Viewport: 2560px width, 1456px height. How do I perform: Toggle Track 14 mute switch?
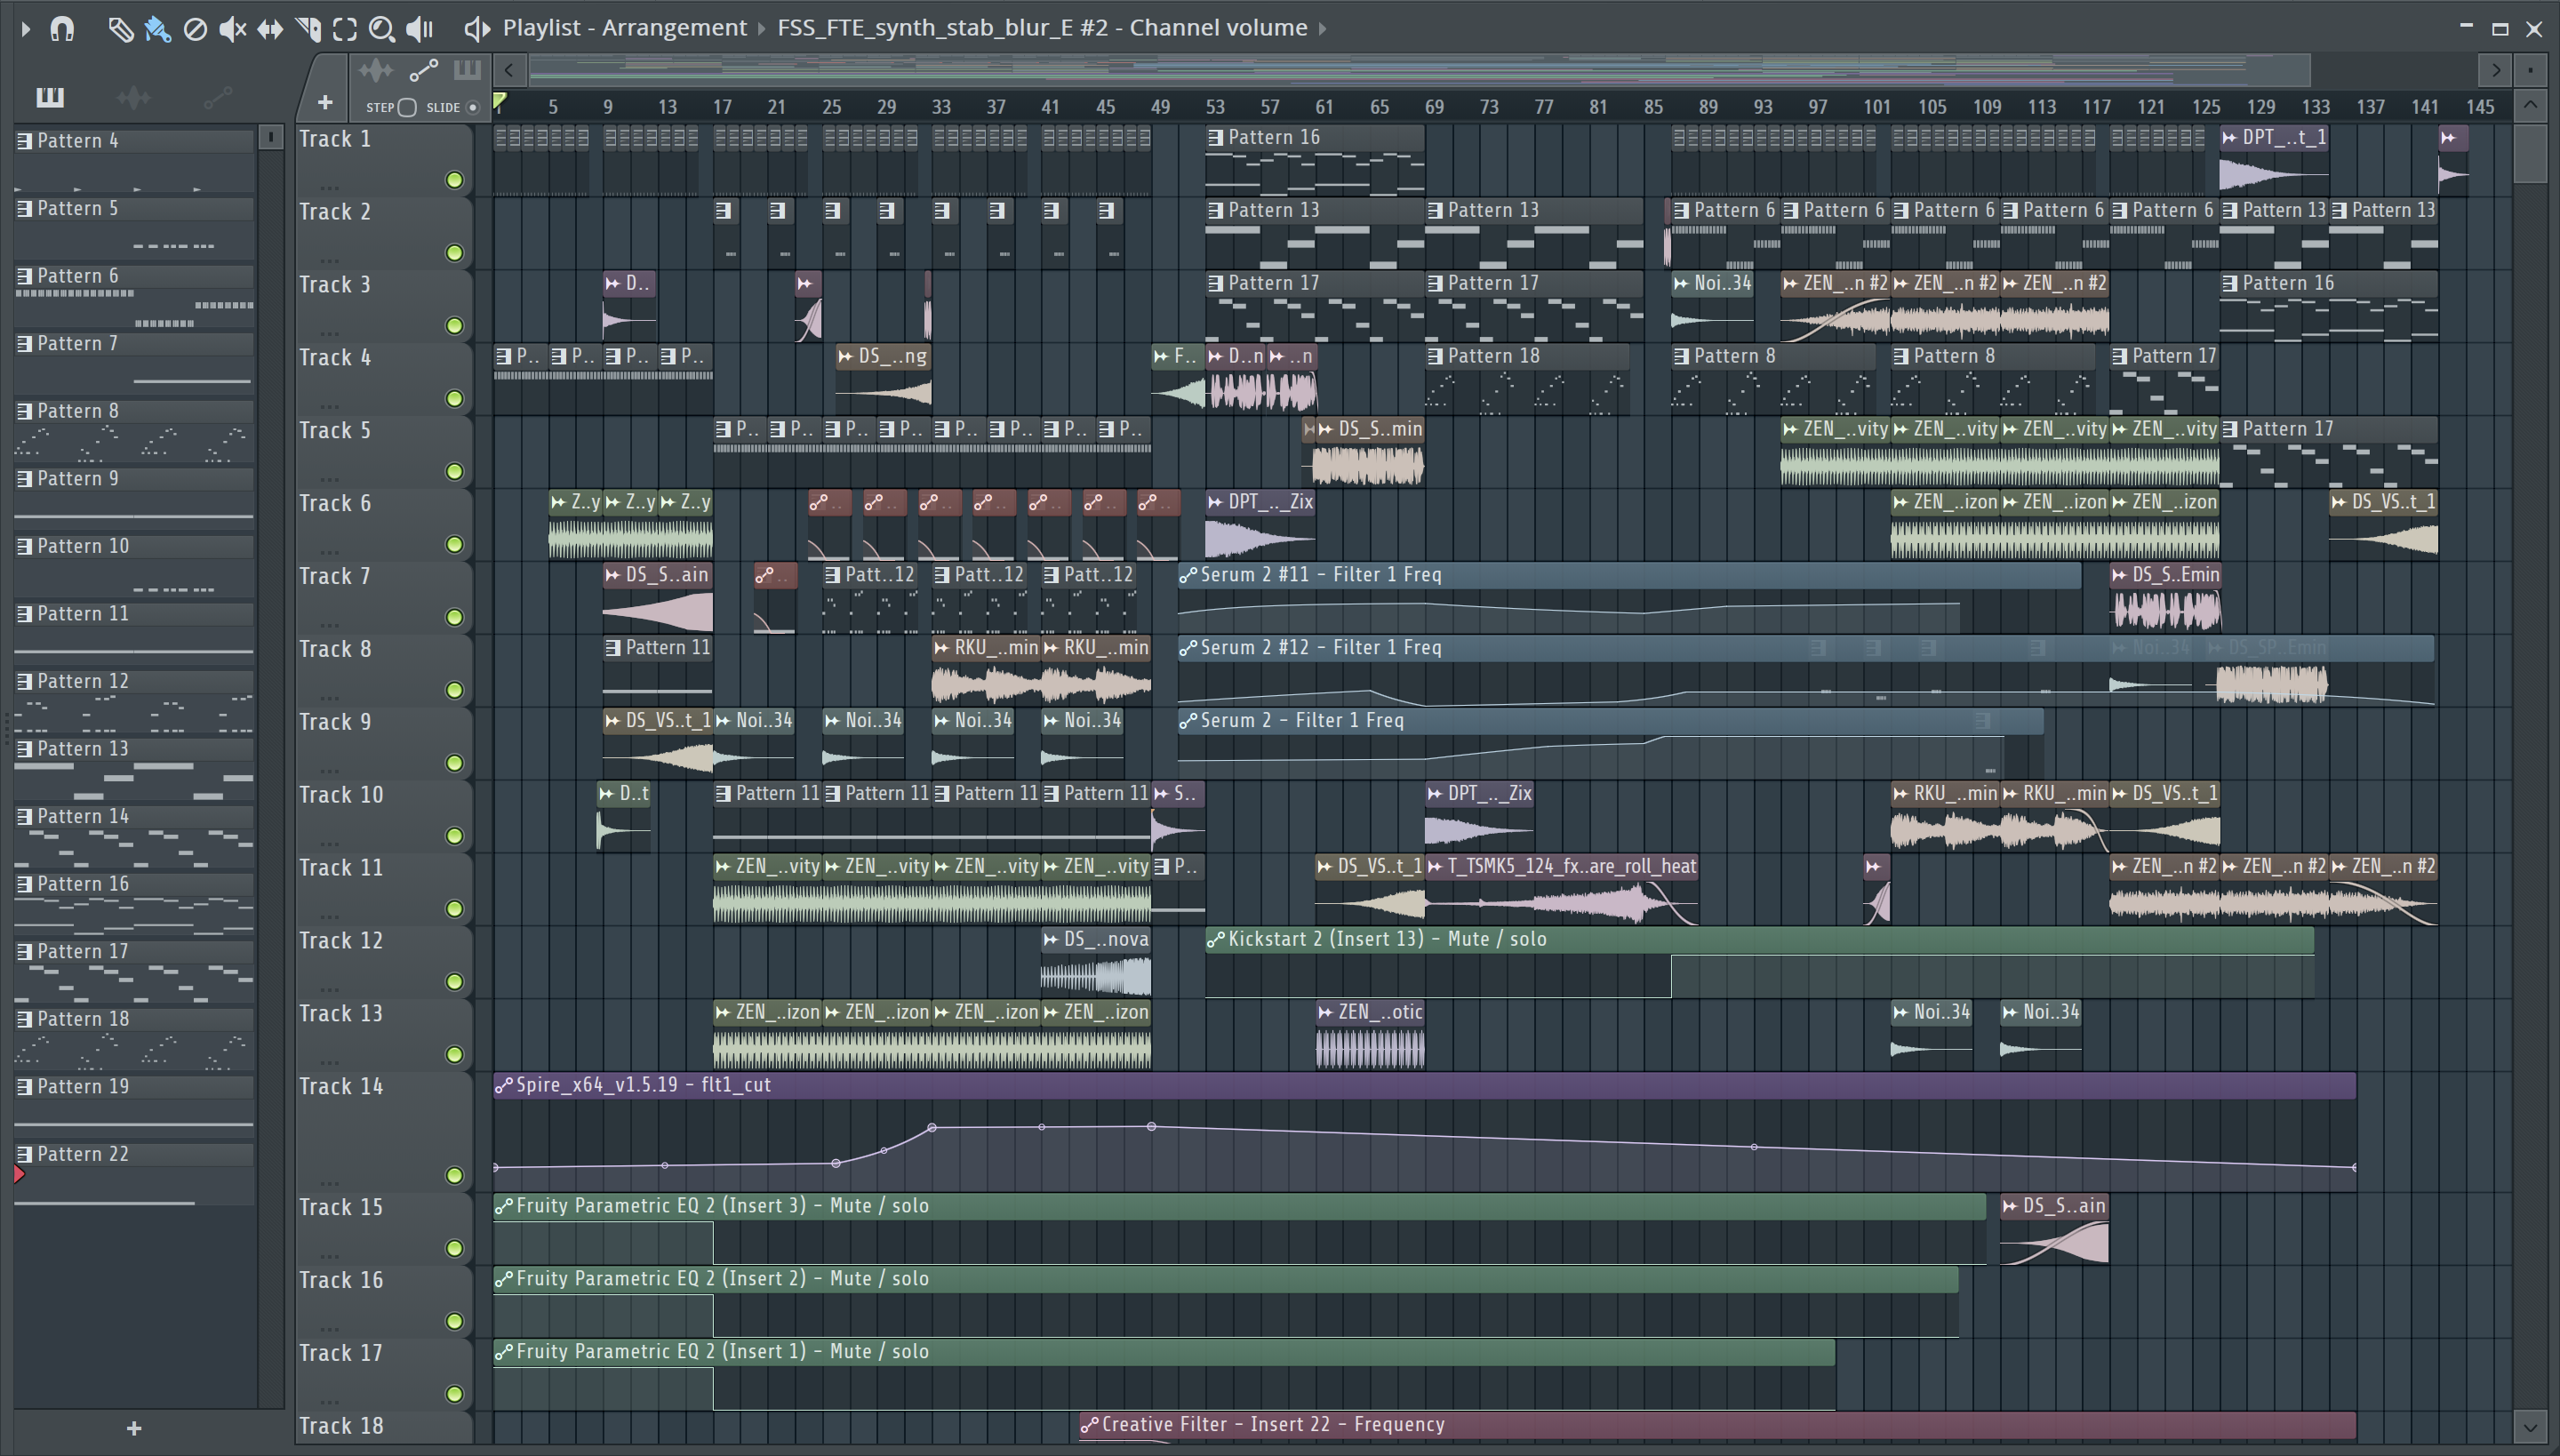(454, 1176)
